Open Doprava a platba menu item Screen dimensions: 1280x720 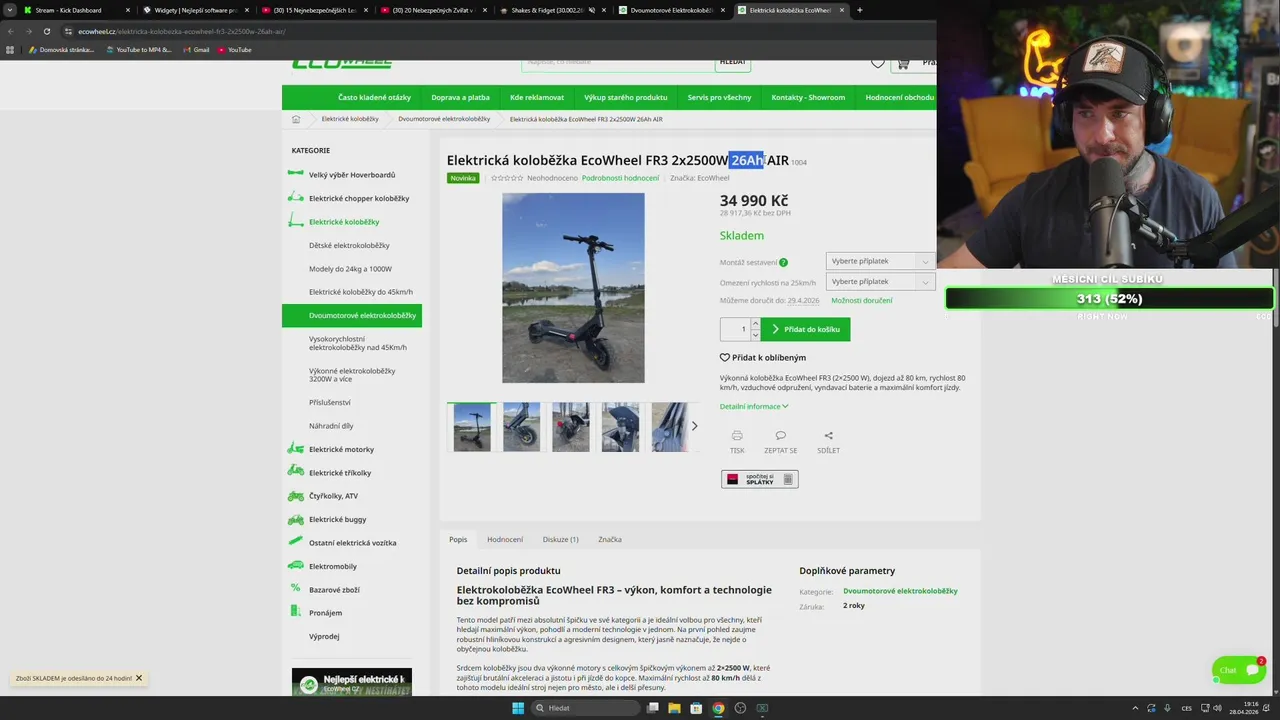[461, 97]
